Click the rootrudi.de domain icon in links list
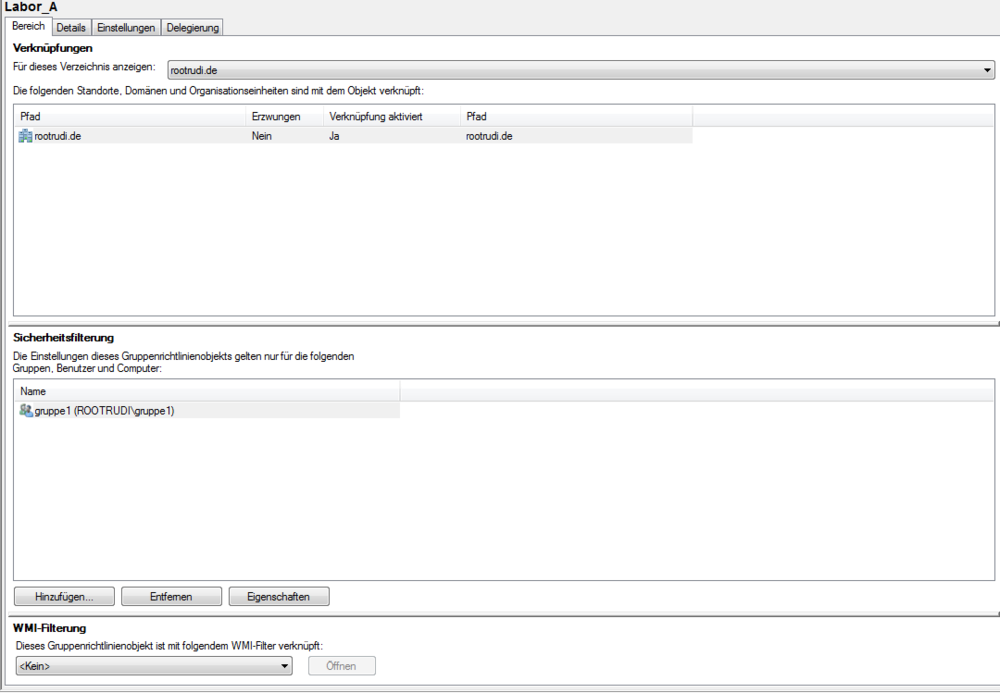Screen dimensions: 1000x693 pos(26,136)
